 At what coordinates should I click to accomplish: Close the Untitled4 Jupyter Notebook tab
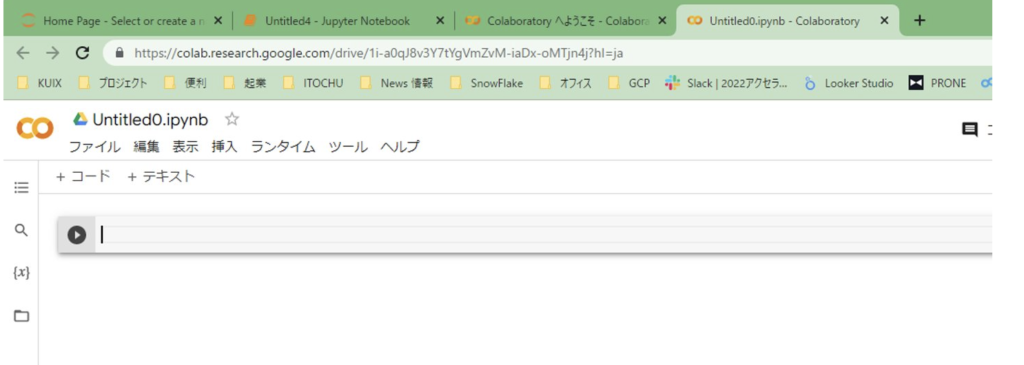(x=440, y=21)
